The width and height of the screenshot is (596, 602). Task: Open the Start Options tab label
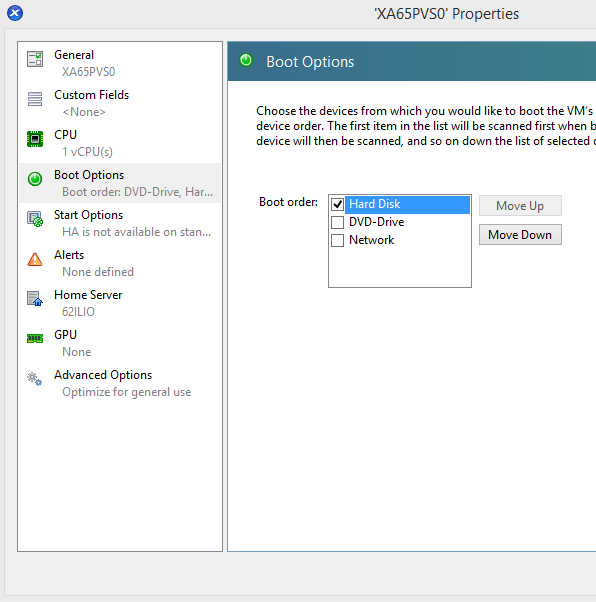88,215
